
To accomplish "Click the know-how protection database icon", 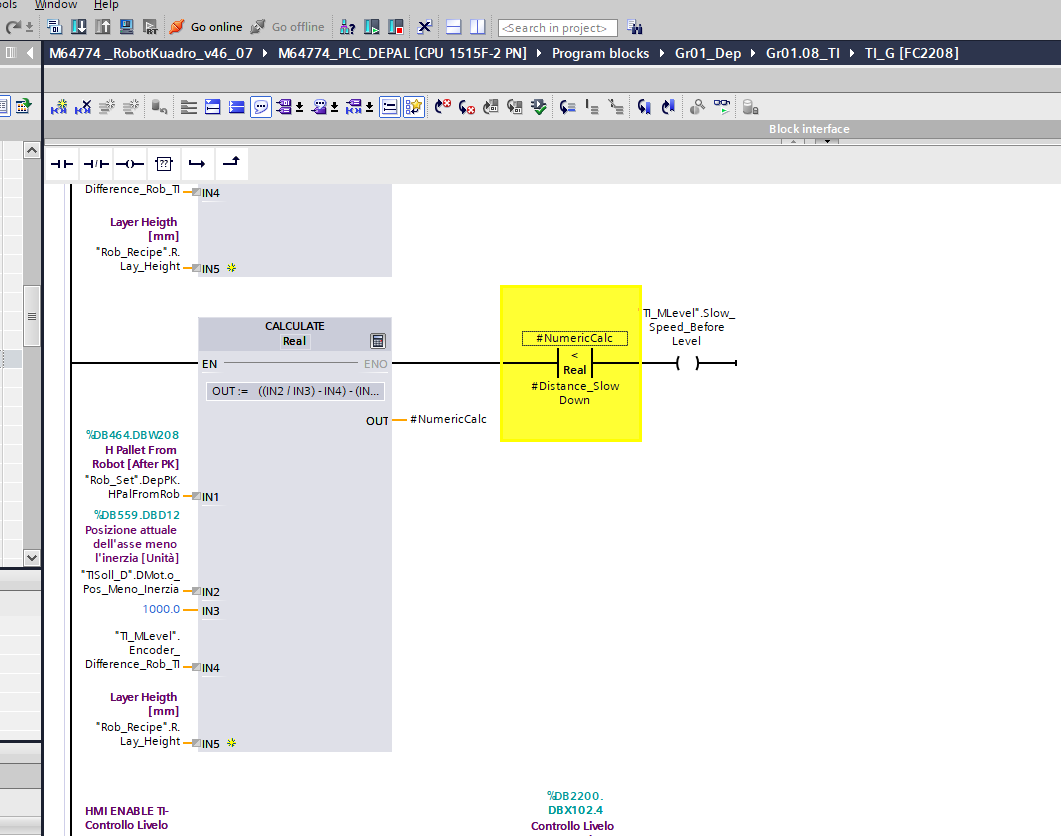I will pos(750,107).
